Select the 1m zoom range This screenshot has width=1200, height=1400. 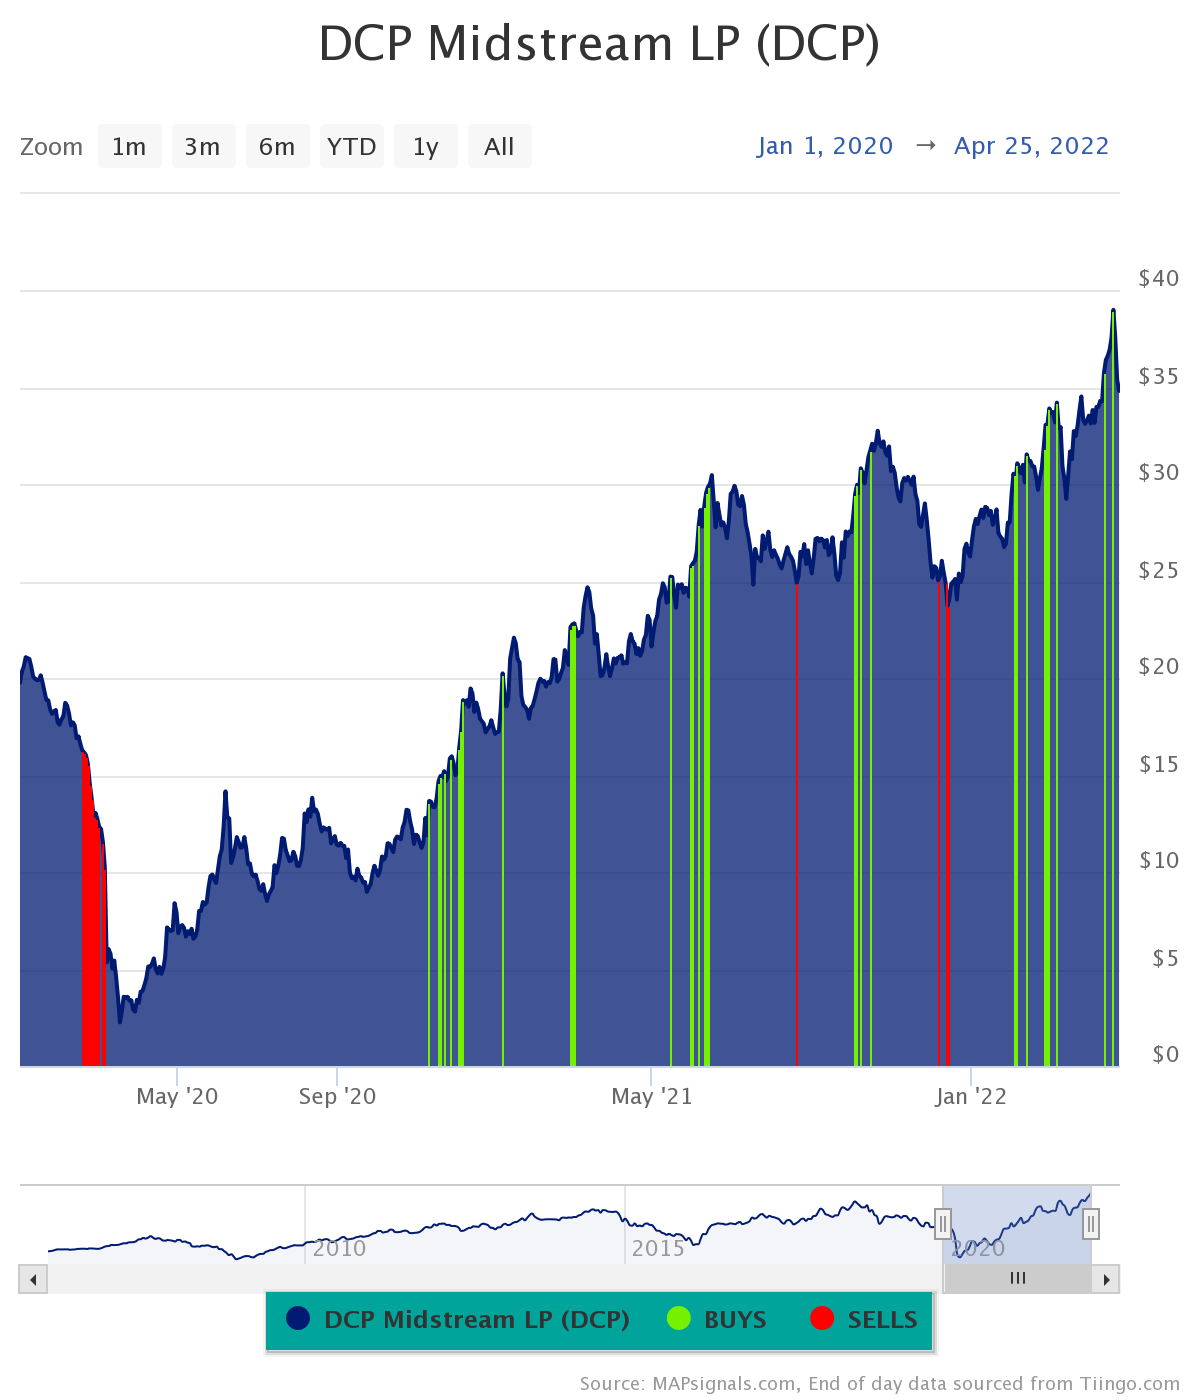[129, 147]
